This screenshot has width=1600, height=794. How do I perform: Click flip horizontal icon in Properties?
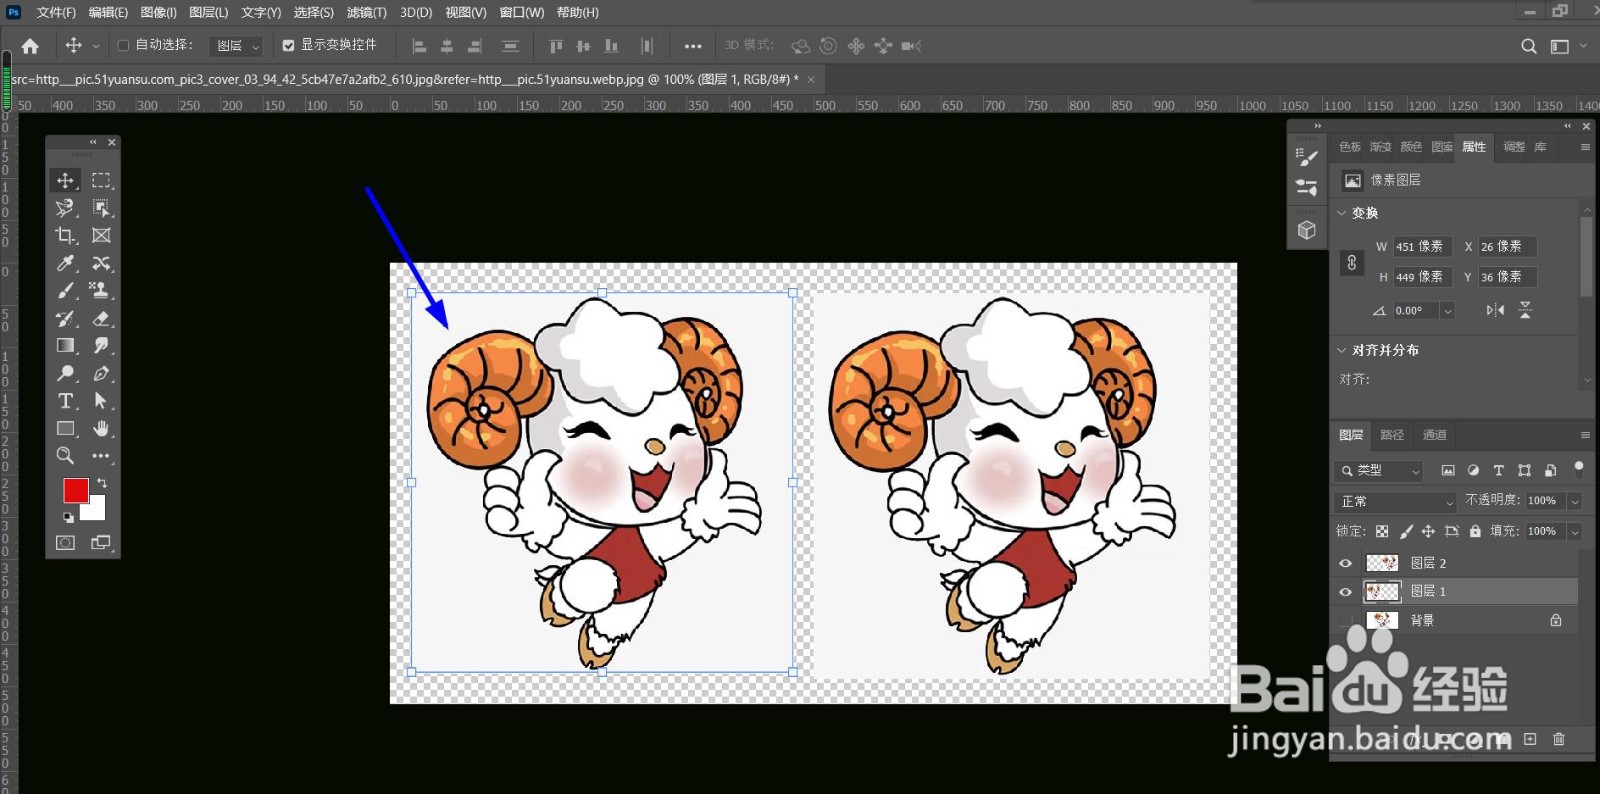[1495, 310]
